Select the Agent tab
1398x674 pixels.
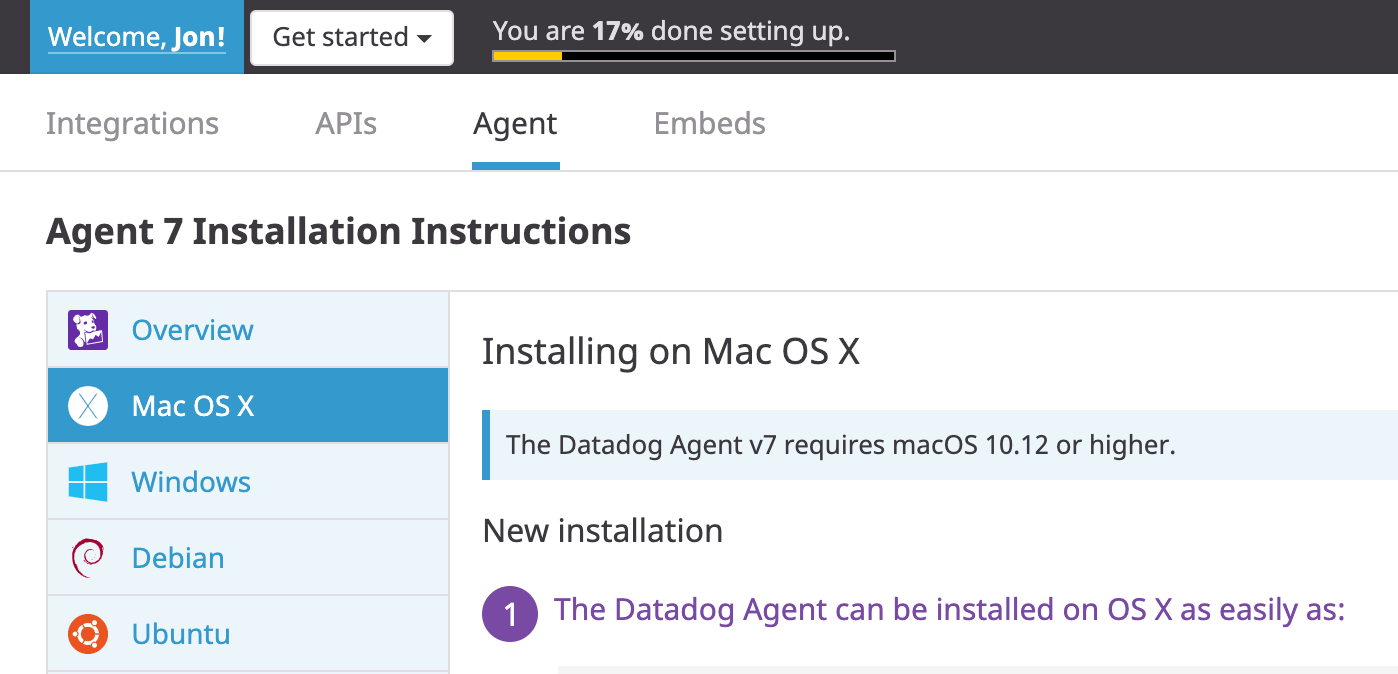[515, 124]
